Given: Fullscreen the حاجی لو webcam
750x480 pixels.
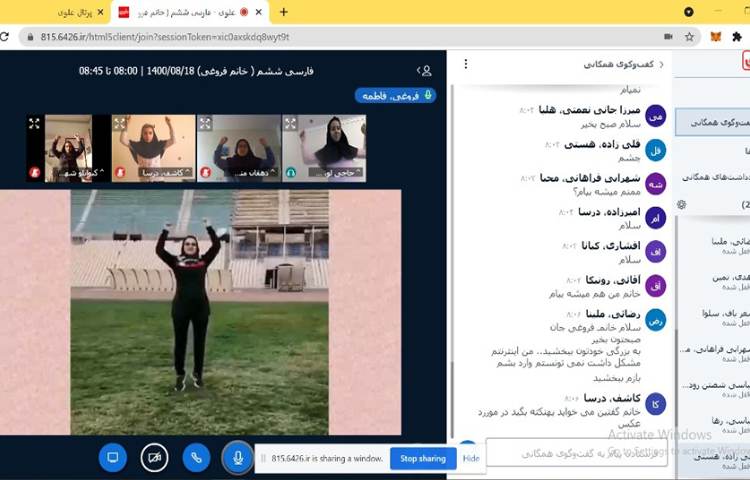Looking at the screenshot, I should point(291,124).
